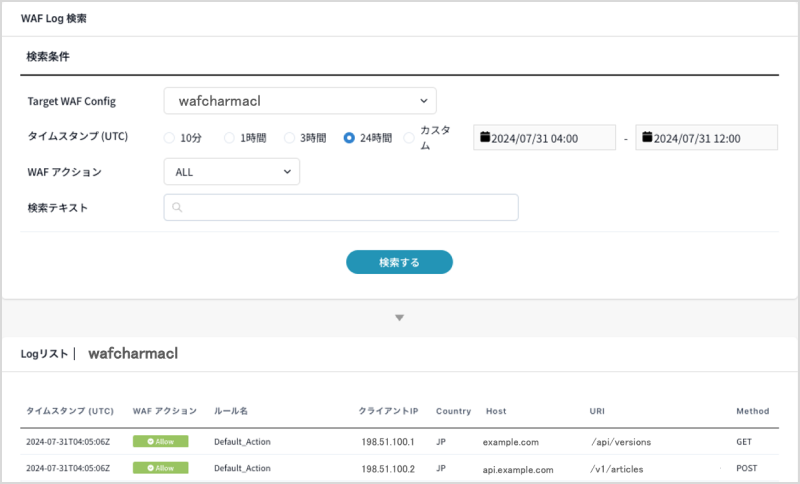Click the Logリスト heading
The image size is (800, 484).
(44, 353)
